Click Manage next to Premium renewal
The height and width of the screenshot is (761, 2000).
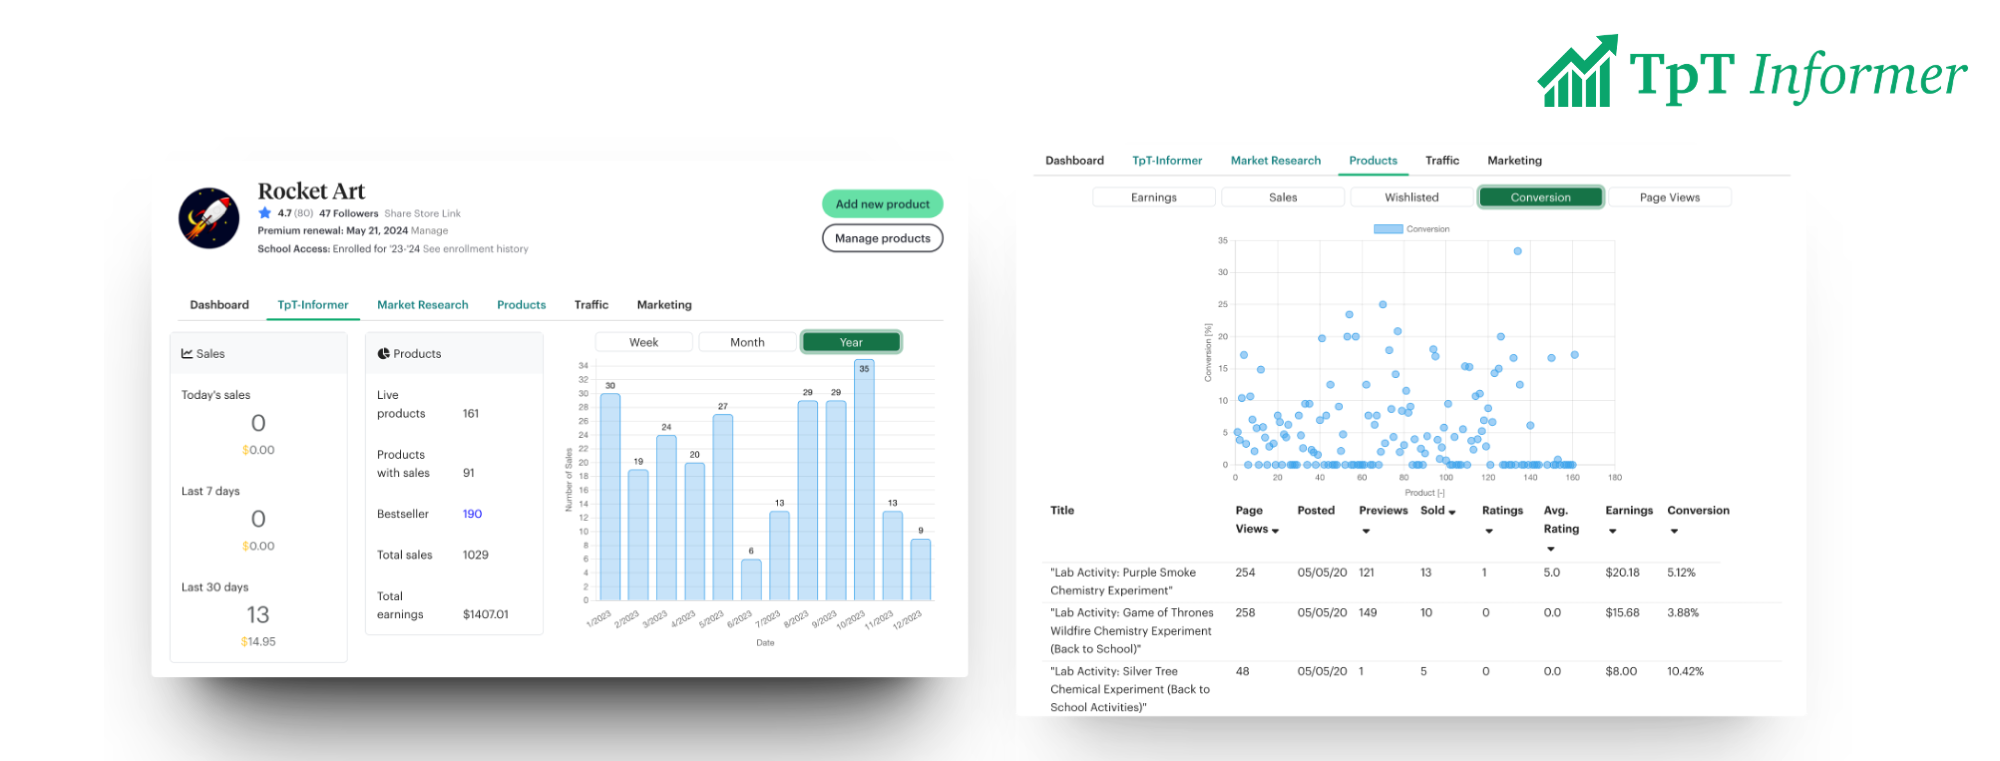(429, 230)
